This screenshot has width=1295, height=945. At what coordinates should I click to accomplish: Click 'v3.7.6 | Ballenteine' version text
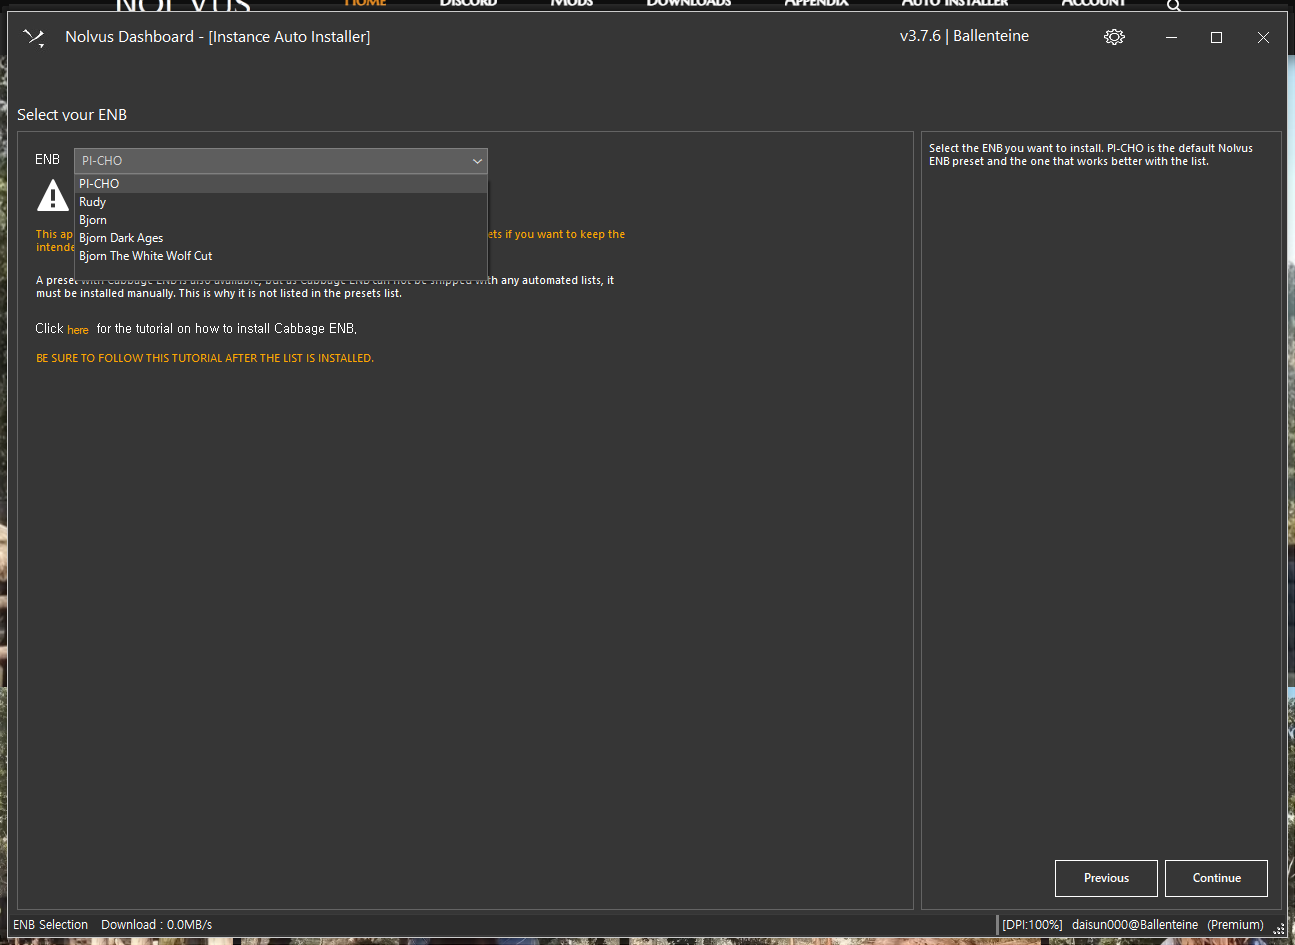pos(964,36)
